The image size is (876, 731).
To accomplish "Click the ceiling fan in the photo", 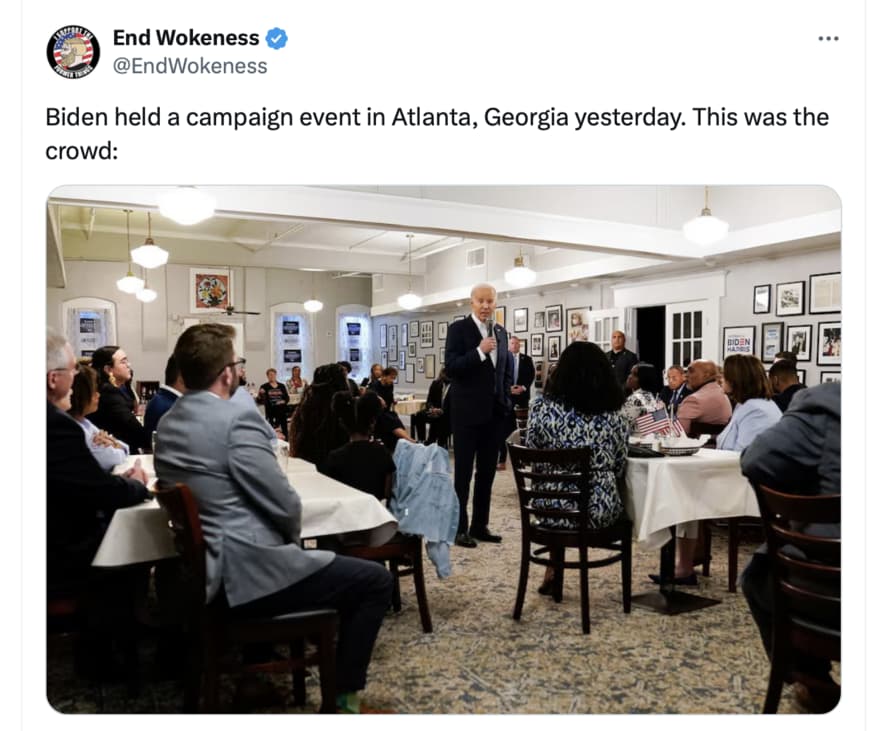I will 229,310.
